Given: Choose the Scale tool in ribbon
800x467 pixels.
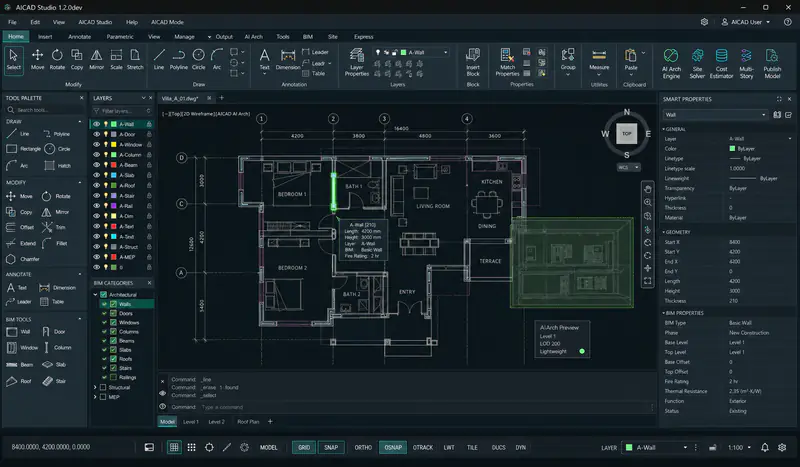Looking at the screenshot, I should coord(116,59).
